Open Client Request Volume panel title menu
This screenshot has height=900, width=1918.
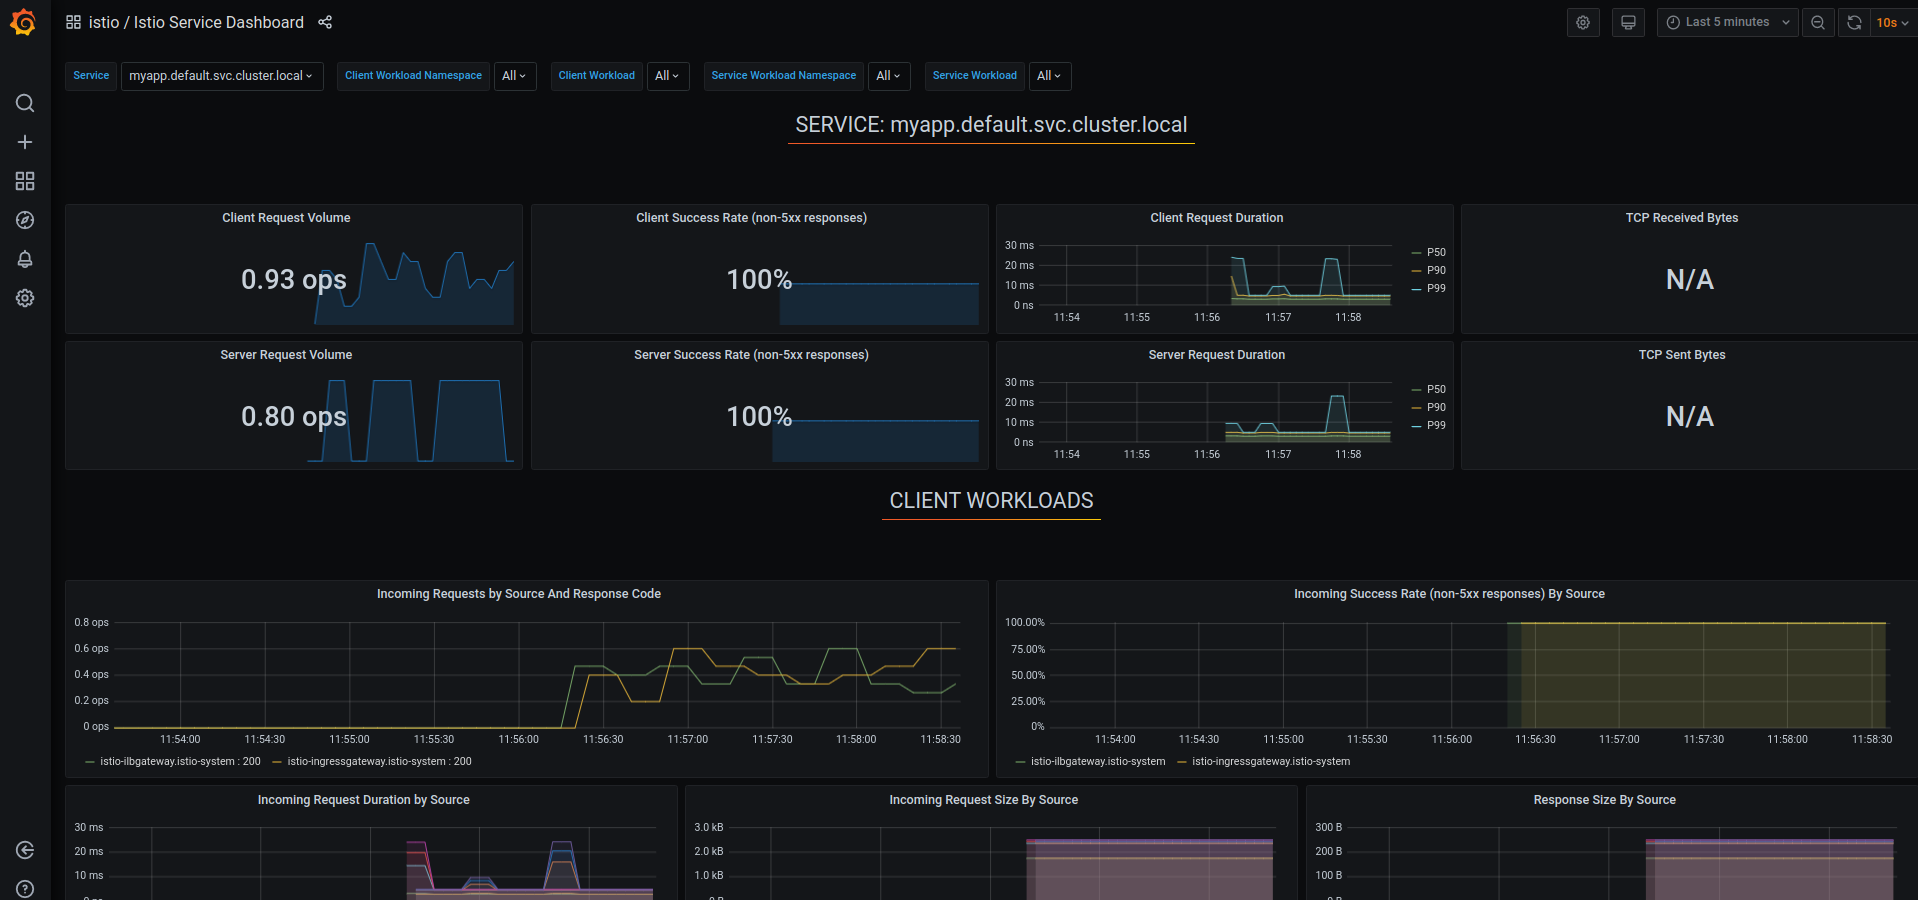coord(286,218)
